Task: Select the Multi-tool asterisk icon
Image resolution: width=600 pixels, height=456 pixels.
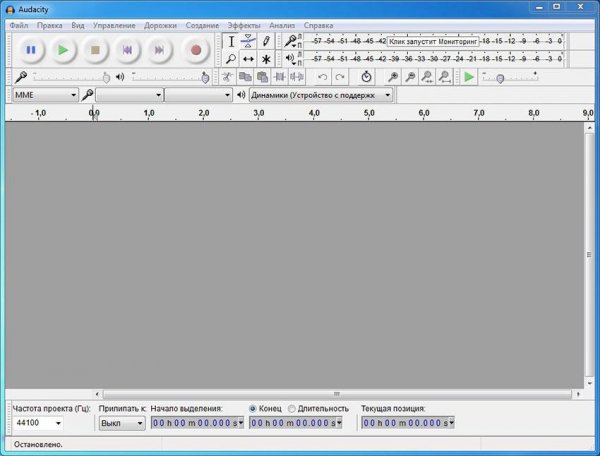Action: click(x=266, y=59)
